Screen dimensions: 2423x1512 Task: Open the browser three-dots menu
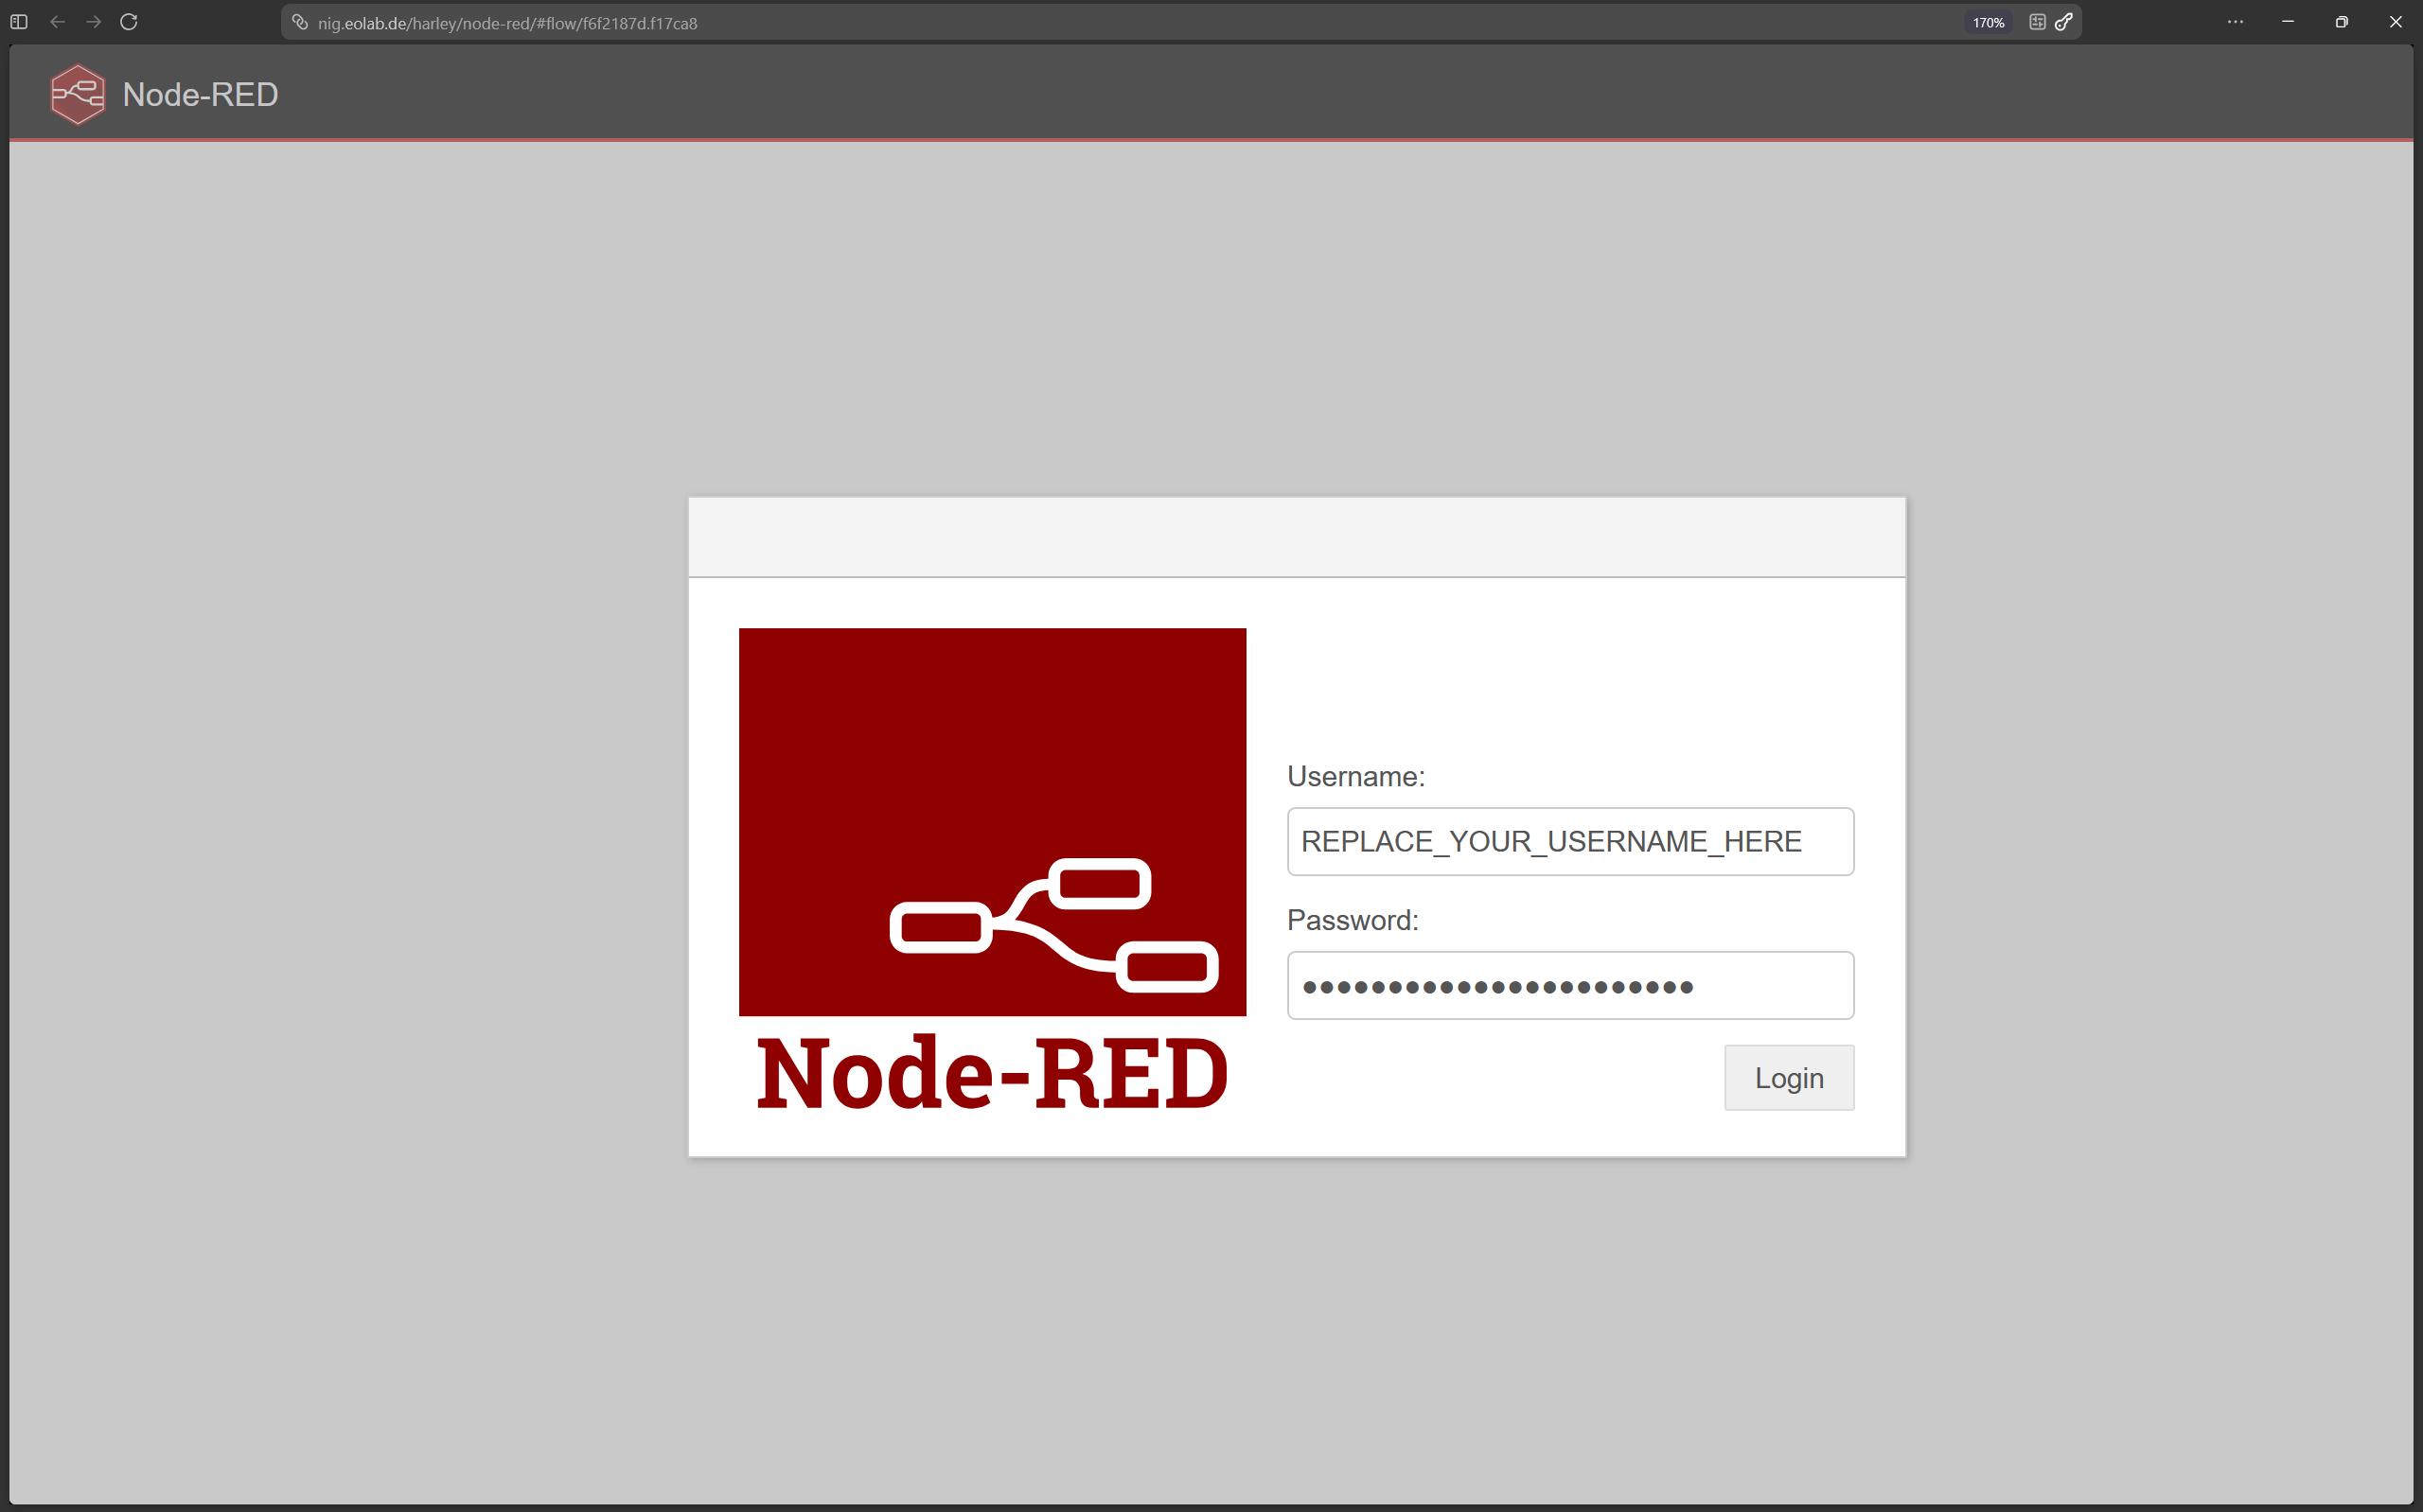pos(2235,22)
